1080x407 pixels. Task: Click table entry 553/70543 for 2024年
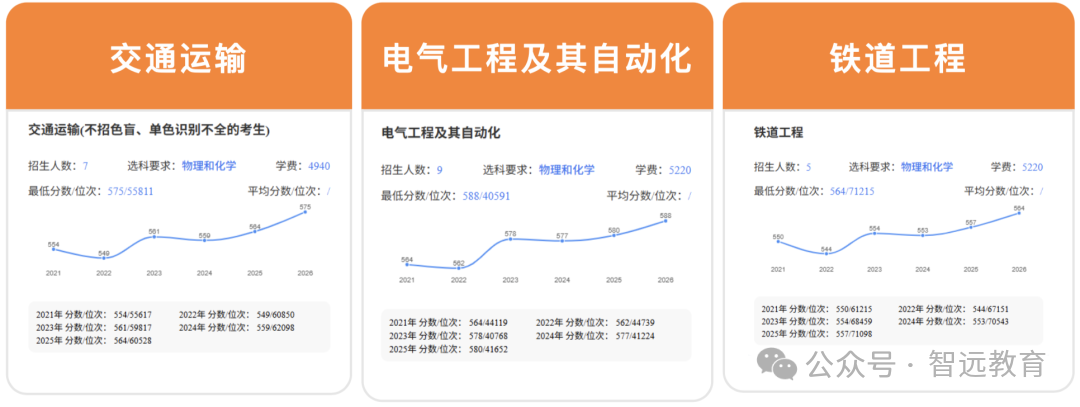[x=990, y=322]
